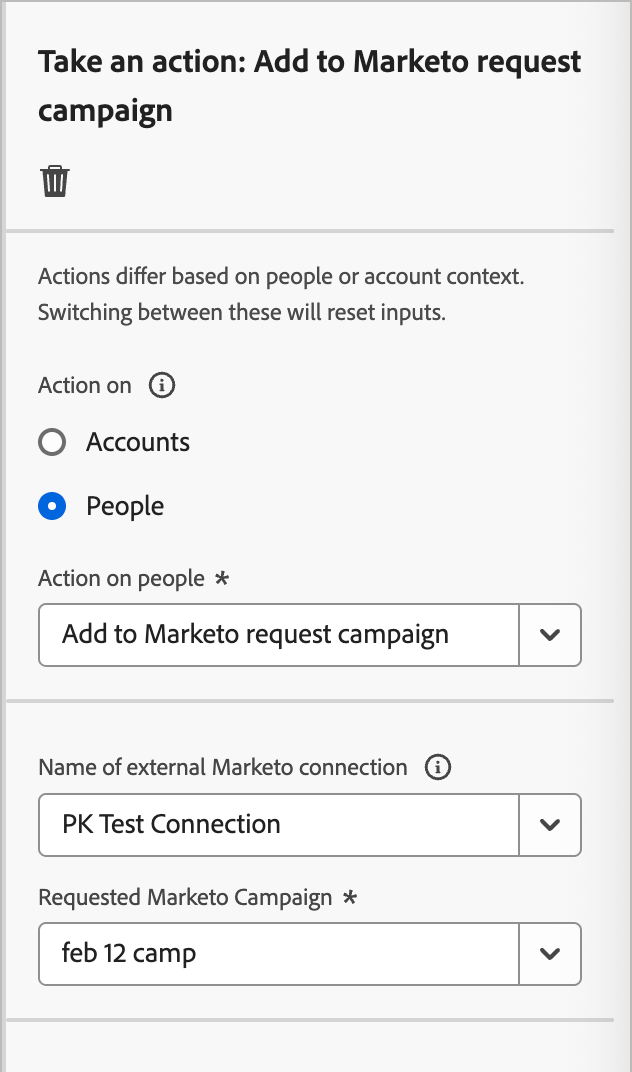Click the "Action on" section label
The width and height of the screenshot is (632, 1072).
(84, 385)
